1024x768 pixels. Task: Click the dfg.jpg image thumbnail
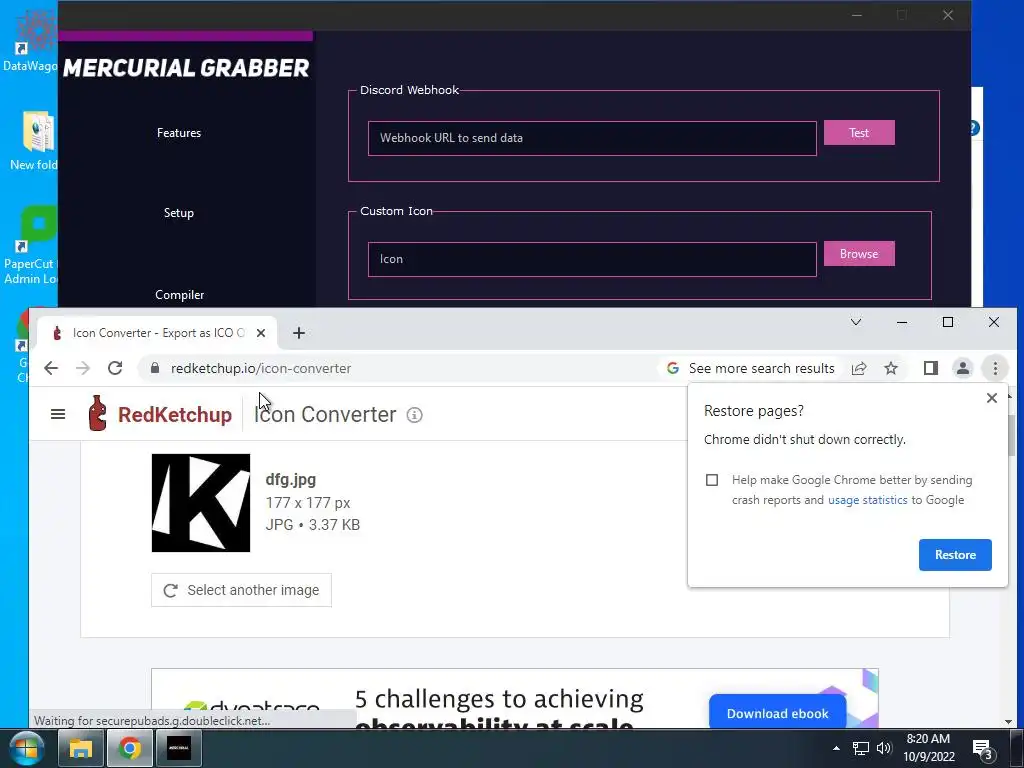pos(200,503)
